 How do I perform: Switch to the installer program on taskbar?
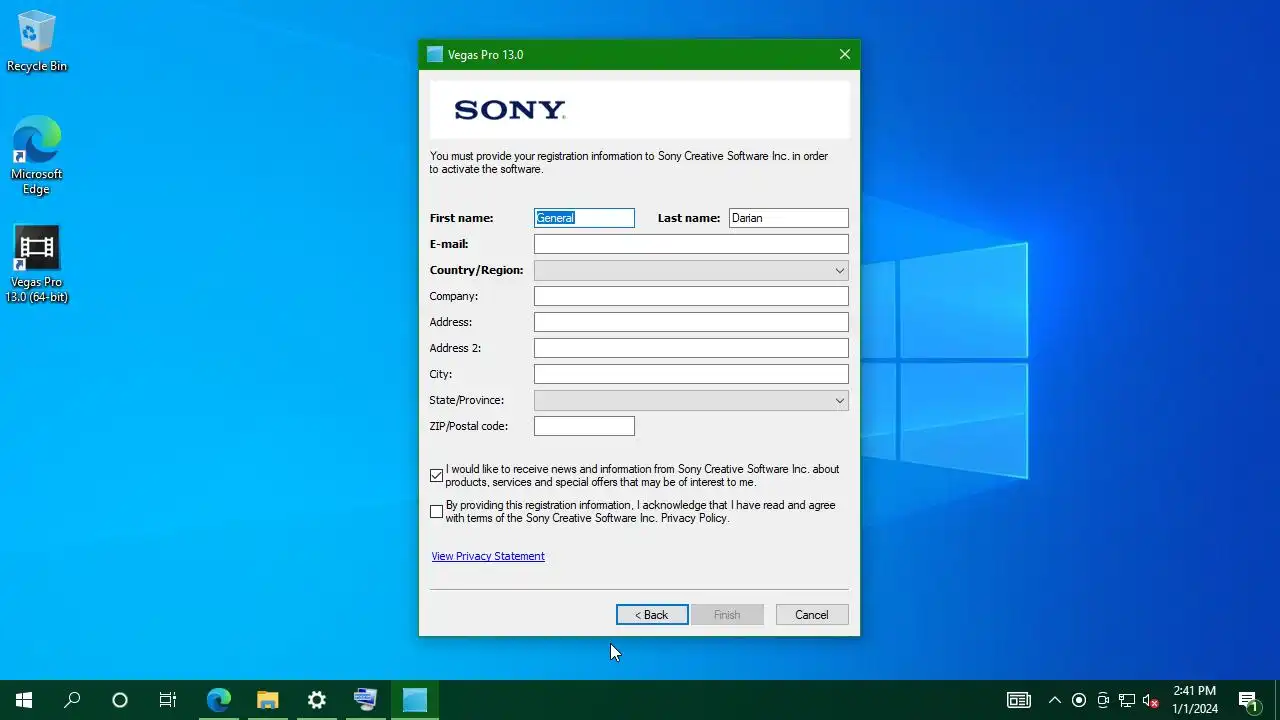(365, 700)
